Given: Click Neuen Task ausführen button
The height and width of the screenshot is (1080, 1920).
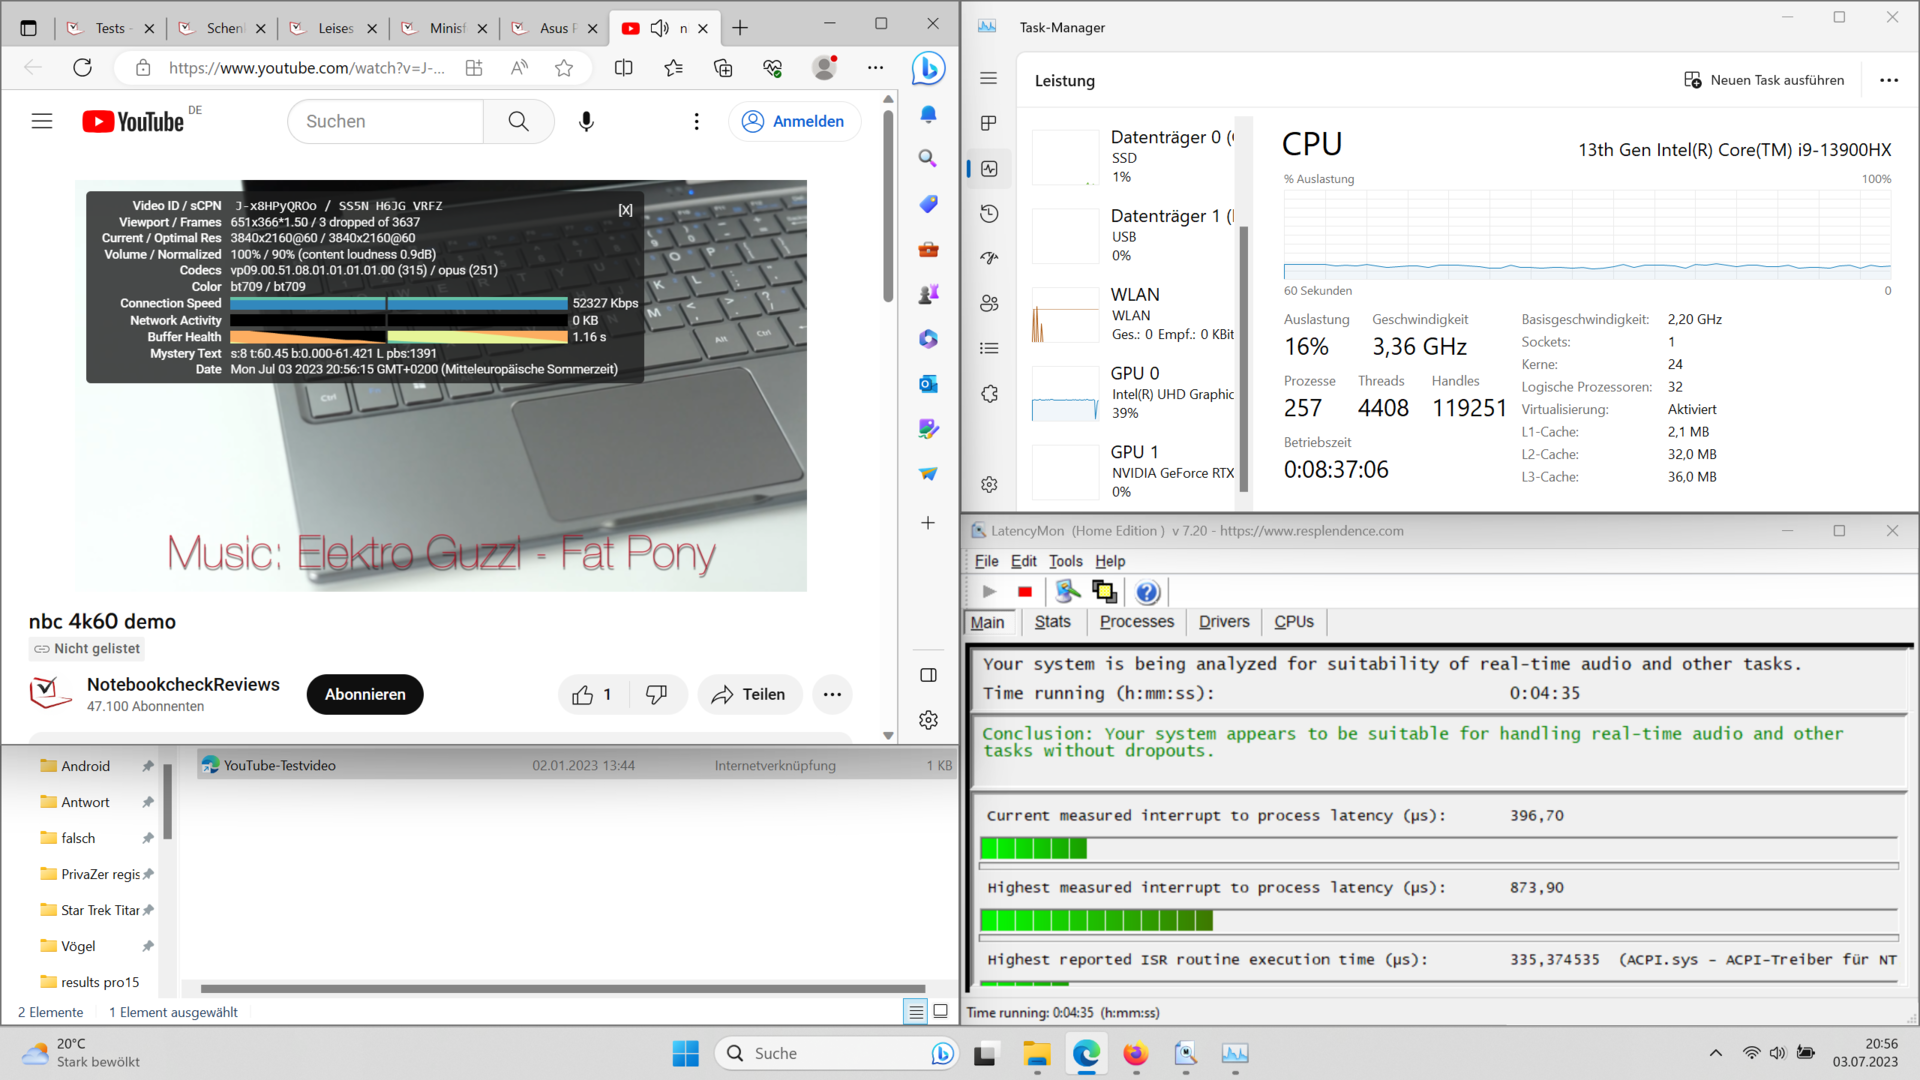Looking at the screenshot, I should [1764, 80].
